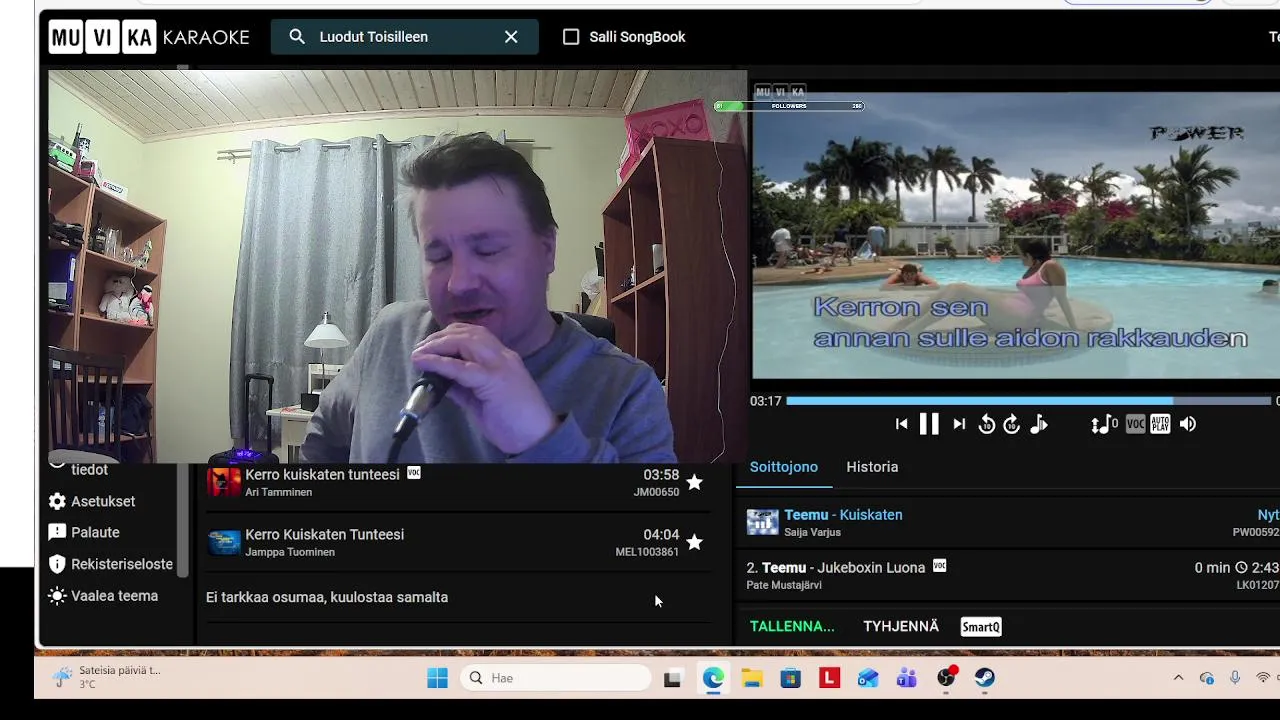Pause the karaoke playback
This screenshot has height=720, width=1280.
[929, 424]
